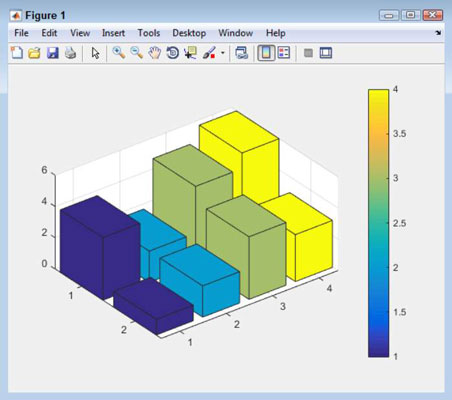
Task: Open the Edit menu
Action: click(49, 33)
